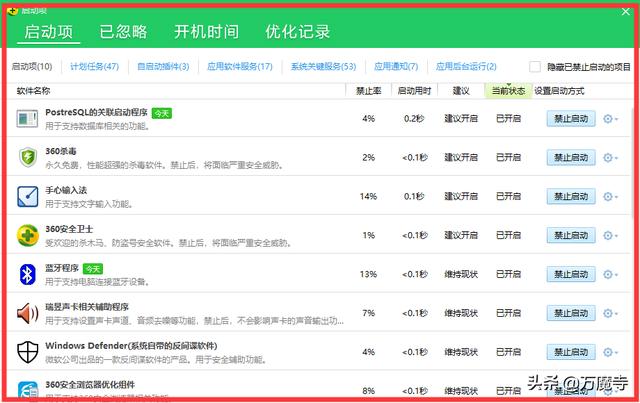
Task: Click the 360杀毒 shield icon
Action: [x=28, y=158]
